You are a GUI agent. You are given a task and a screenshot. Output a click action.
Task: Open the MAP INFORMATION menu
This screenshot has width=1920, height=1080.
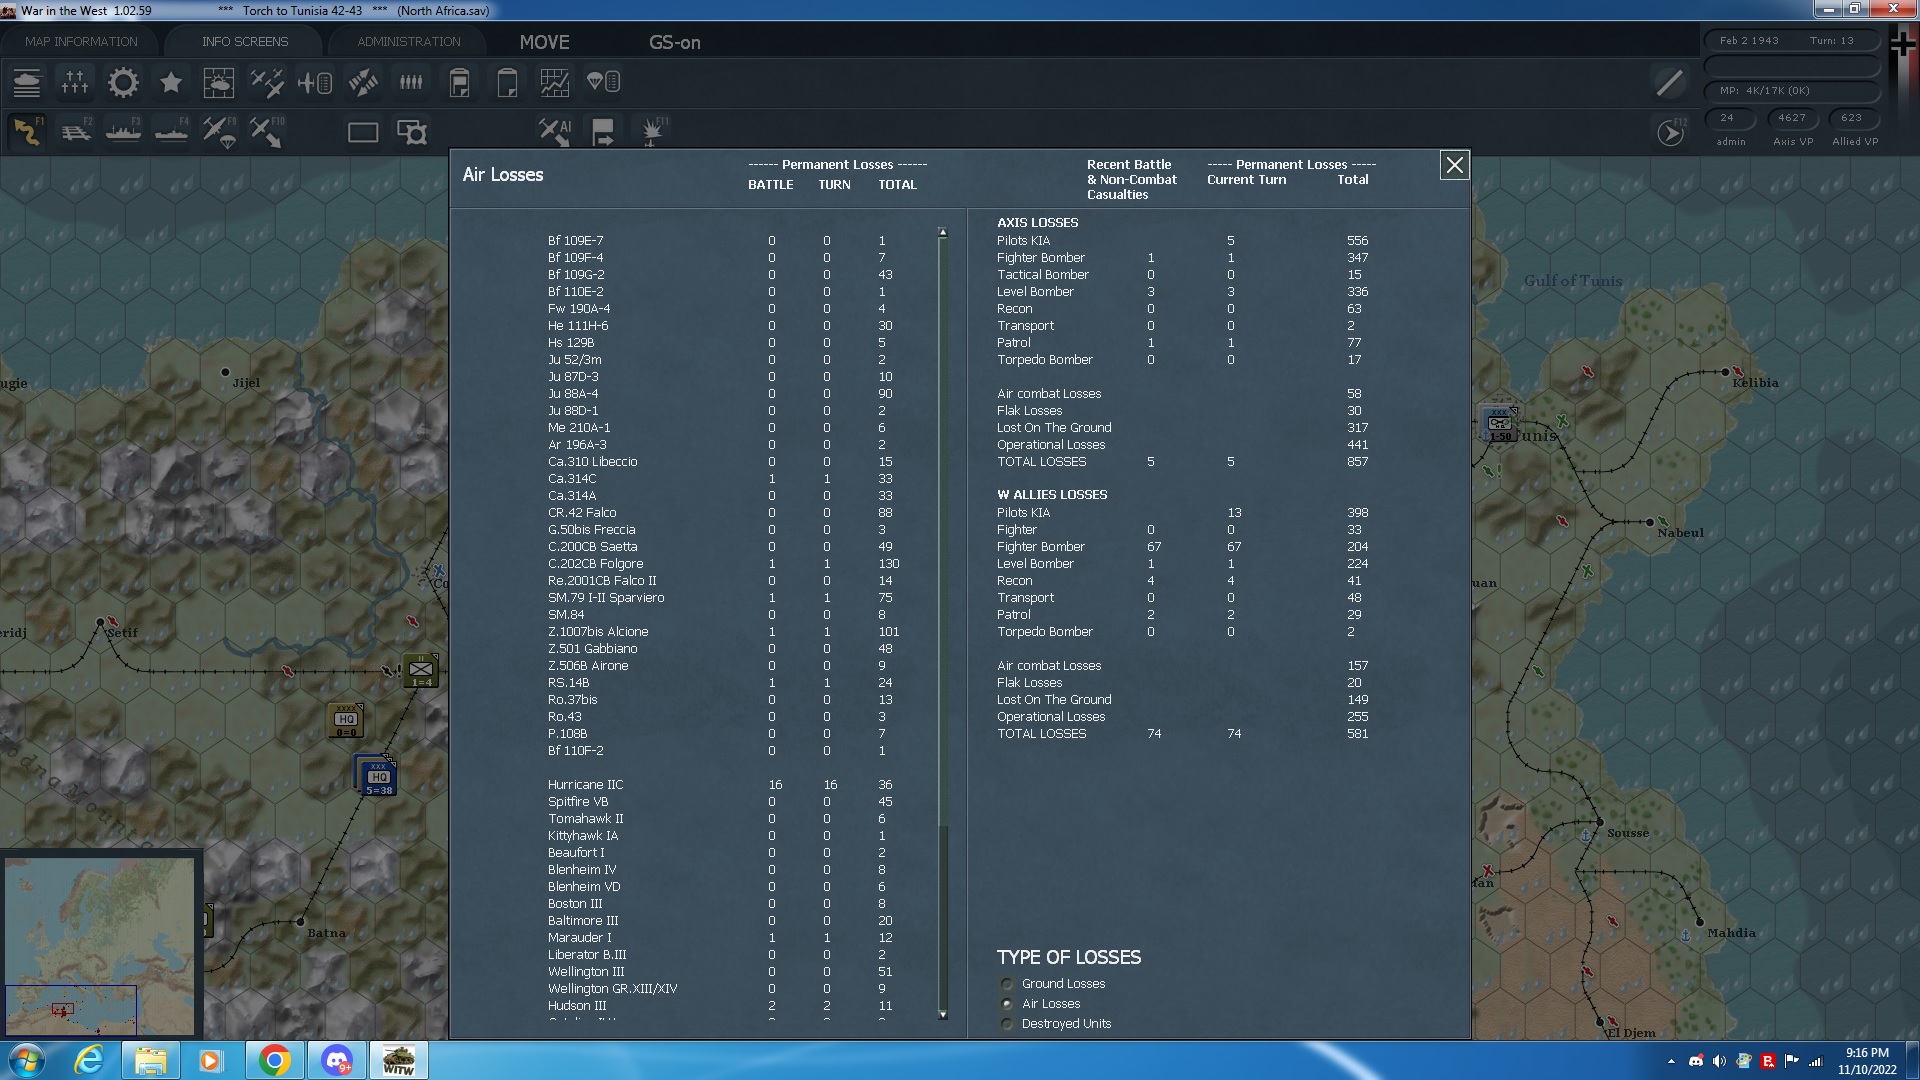79,41
